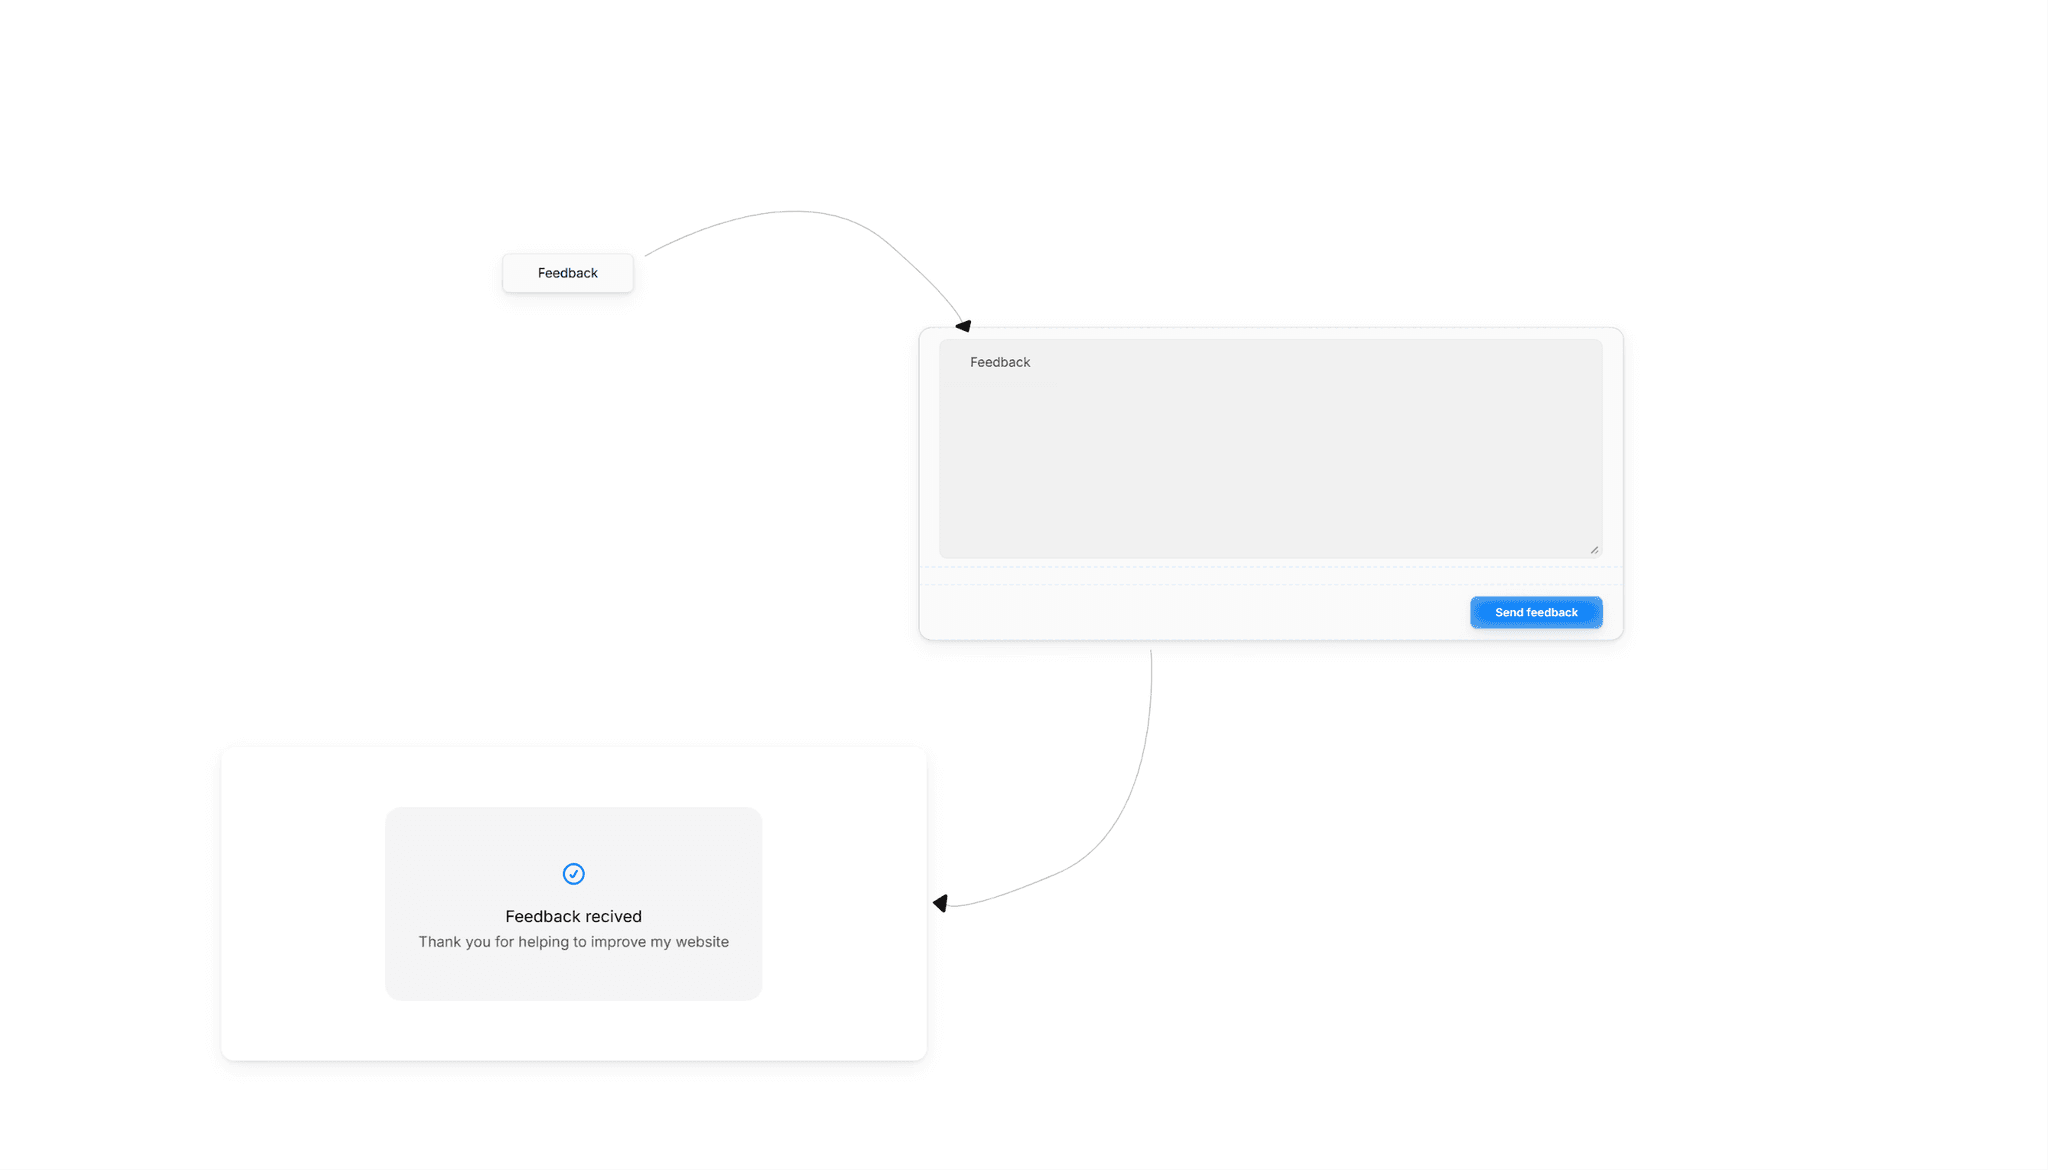Click the text area resize handle

(x=1594, y=550)
